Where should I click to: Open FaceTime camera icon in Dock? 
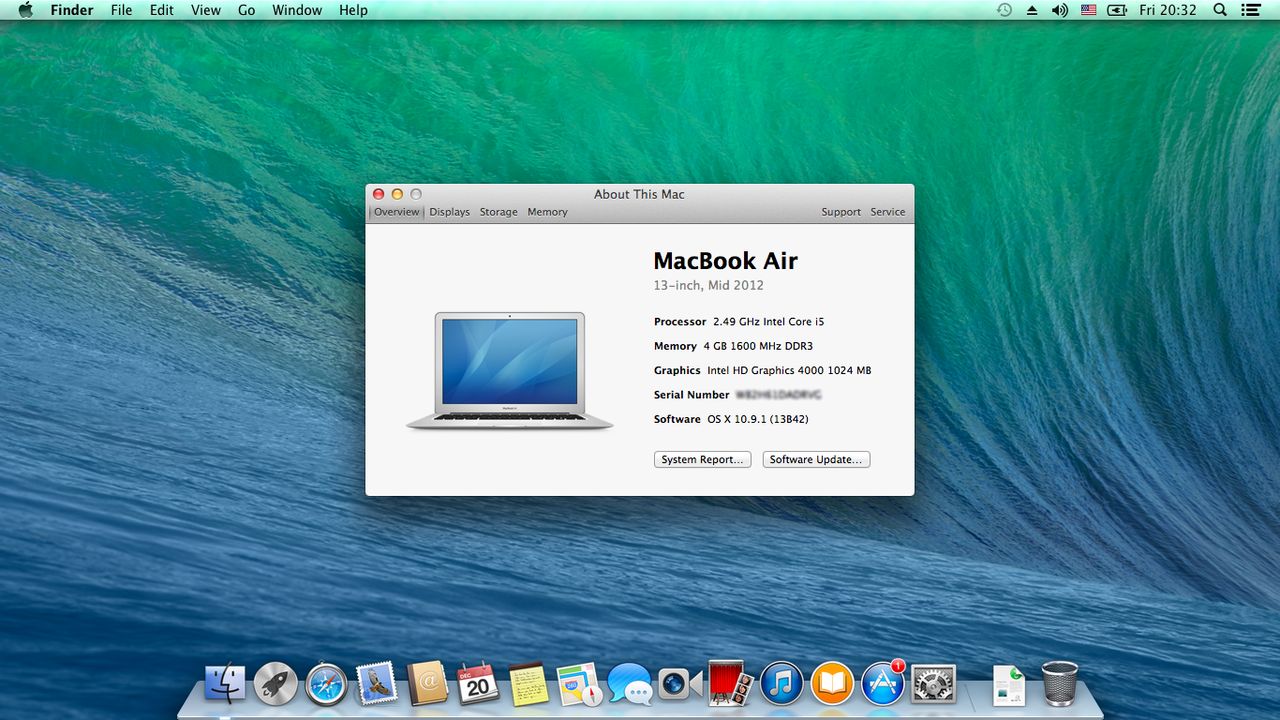coord(680,684)
